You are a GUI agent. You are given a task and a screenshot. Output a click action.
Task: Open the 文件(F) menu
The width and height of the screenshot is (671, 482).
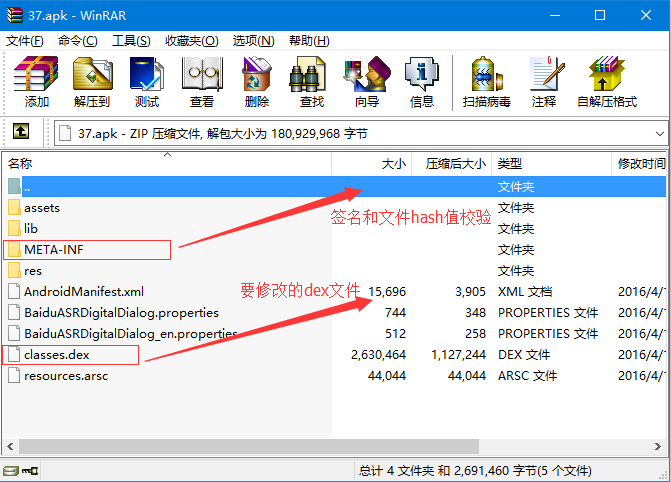(24, 41)
